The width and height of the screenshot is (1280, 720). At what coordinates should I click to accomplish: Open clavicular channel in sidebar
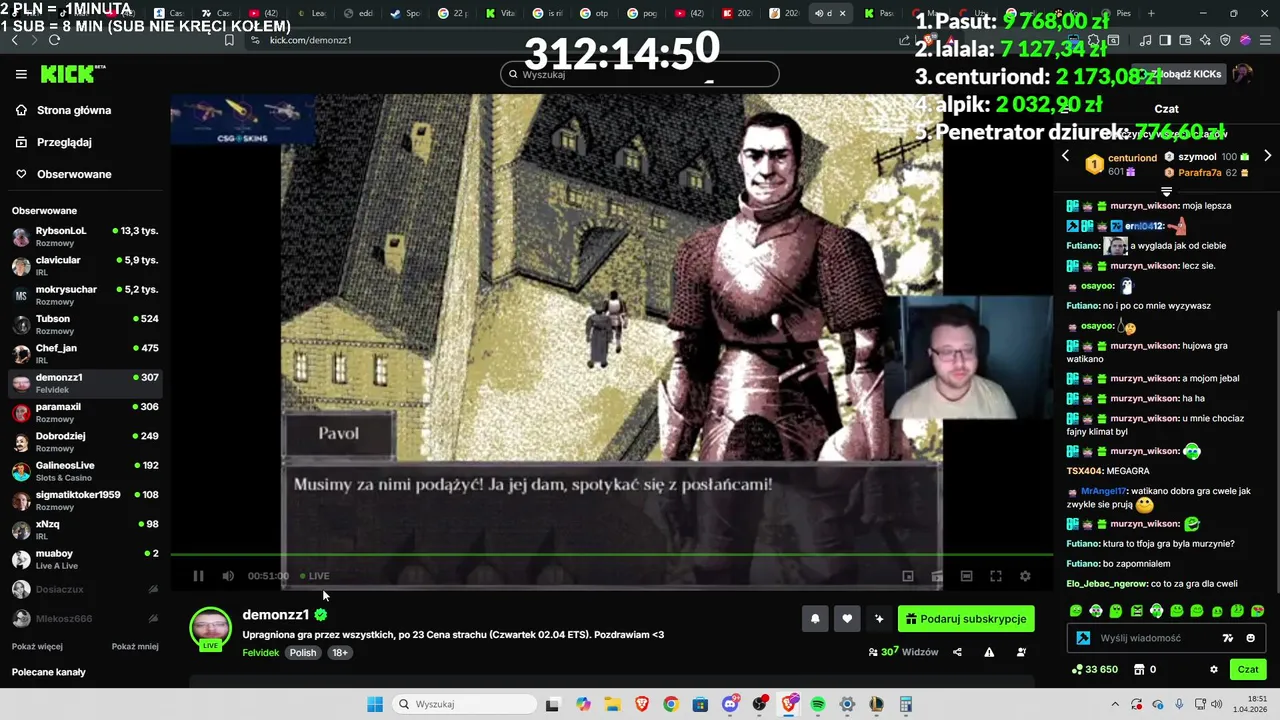85,266
